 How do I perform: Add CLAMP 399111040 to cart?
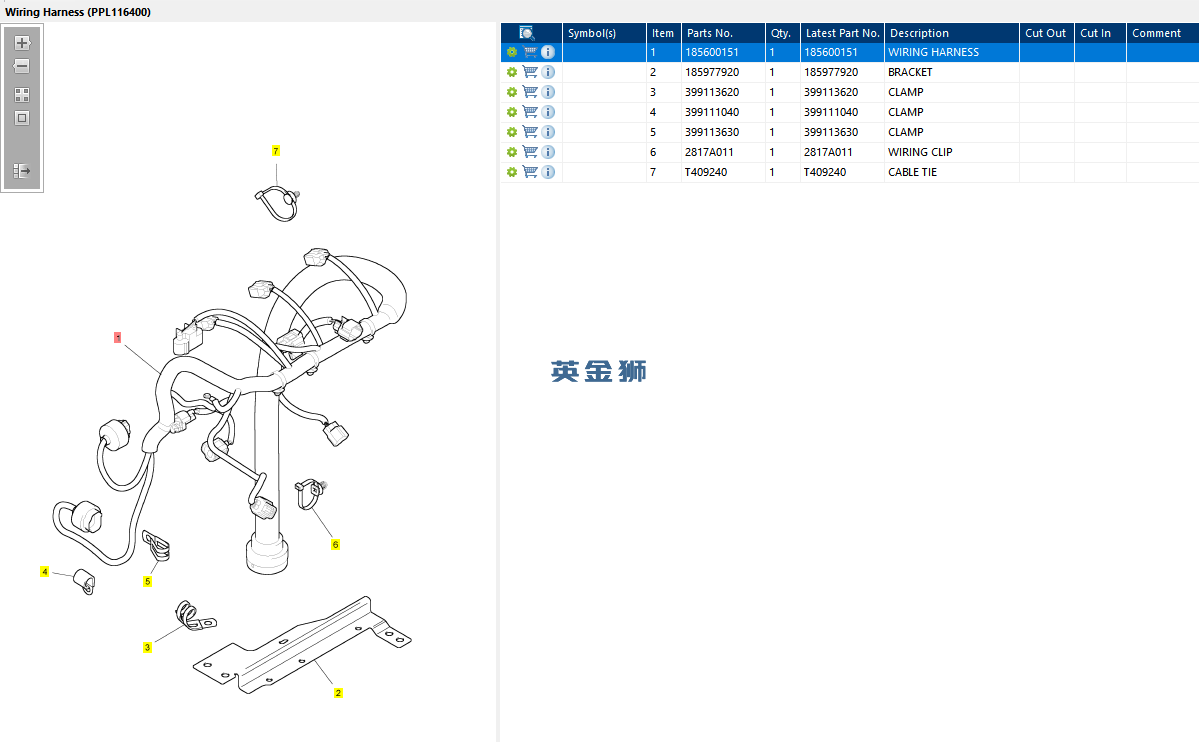pyautogui.click(x=530, y=112)
